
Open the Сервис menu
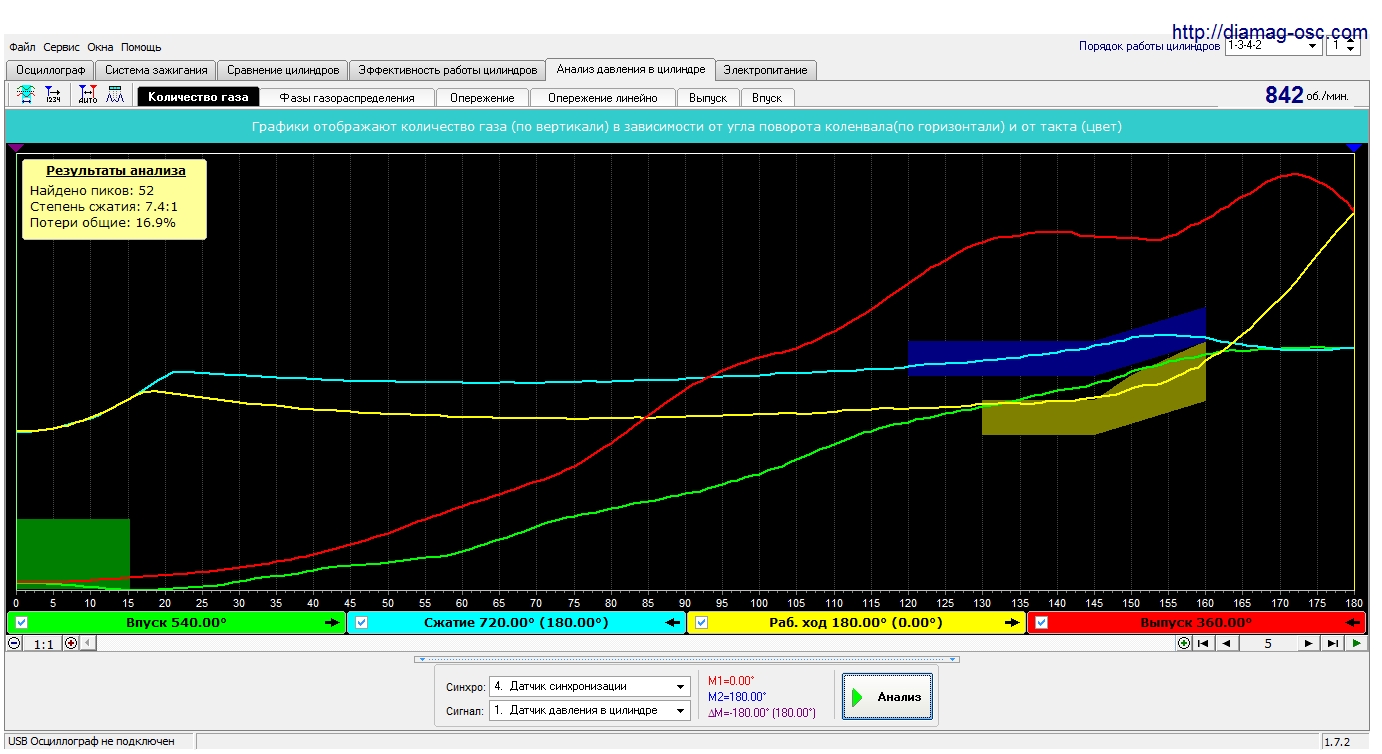(x=62, y=47)
